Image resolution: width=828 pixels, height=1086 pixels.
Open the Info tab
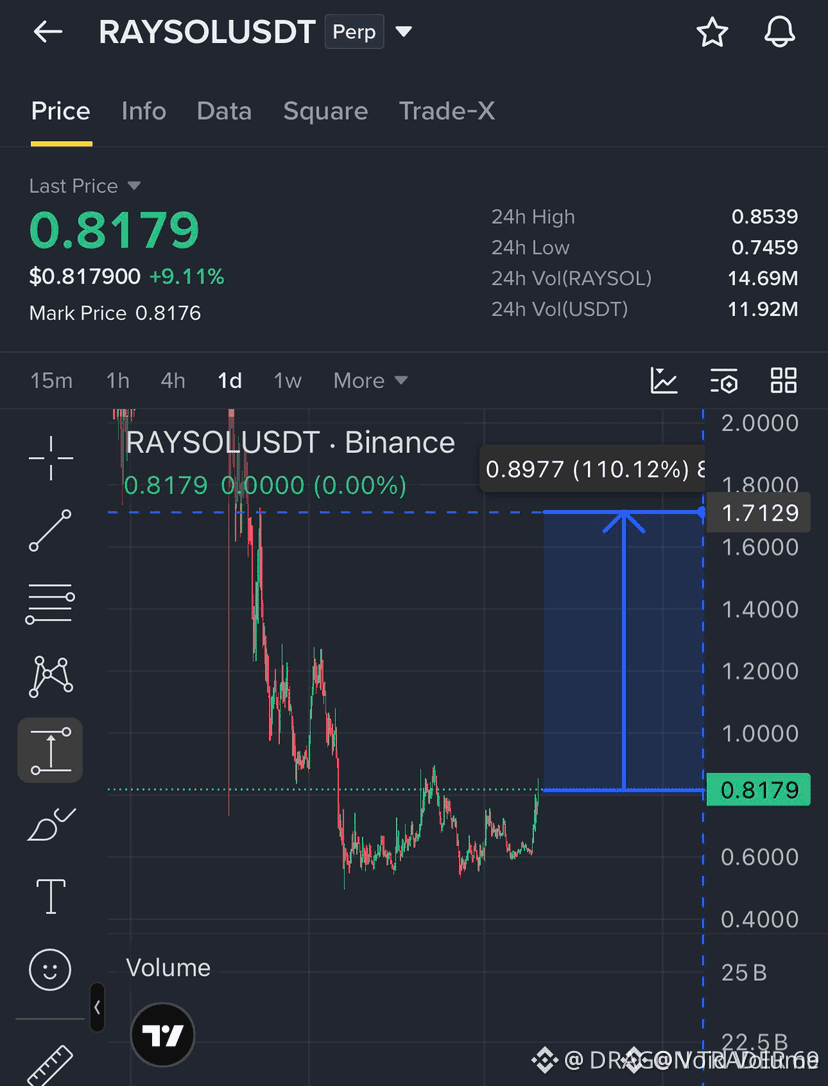click(143, 111)
